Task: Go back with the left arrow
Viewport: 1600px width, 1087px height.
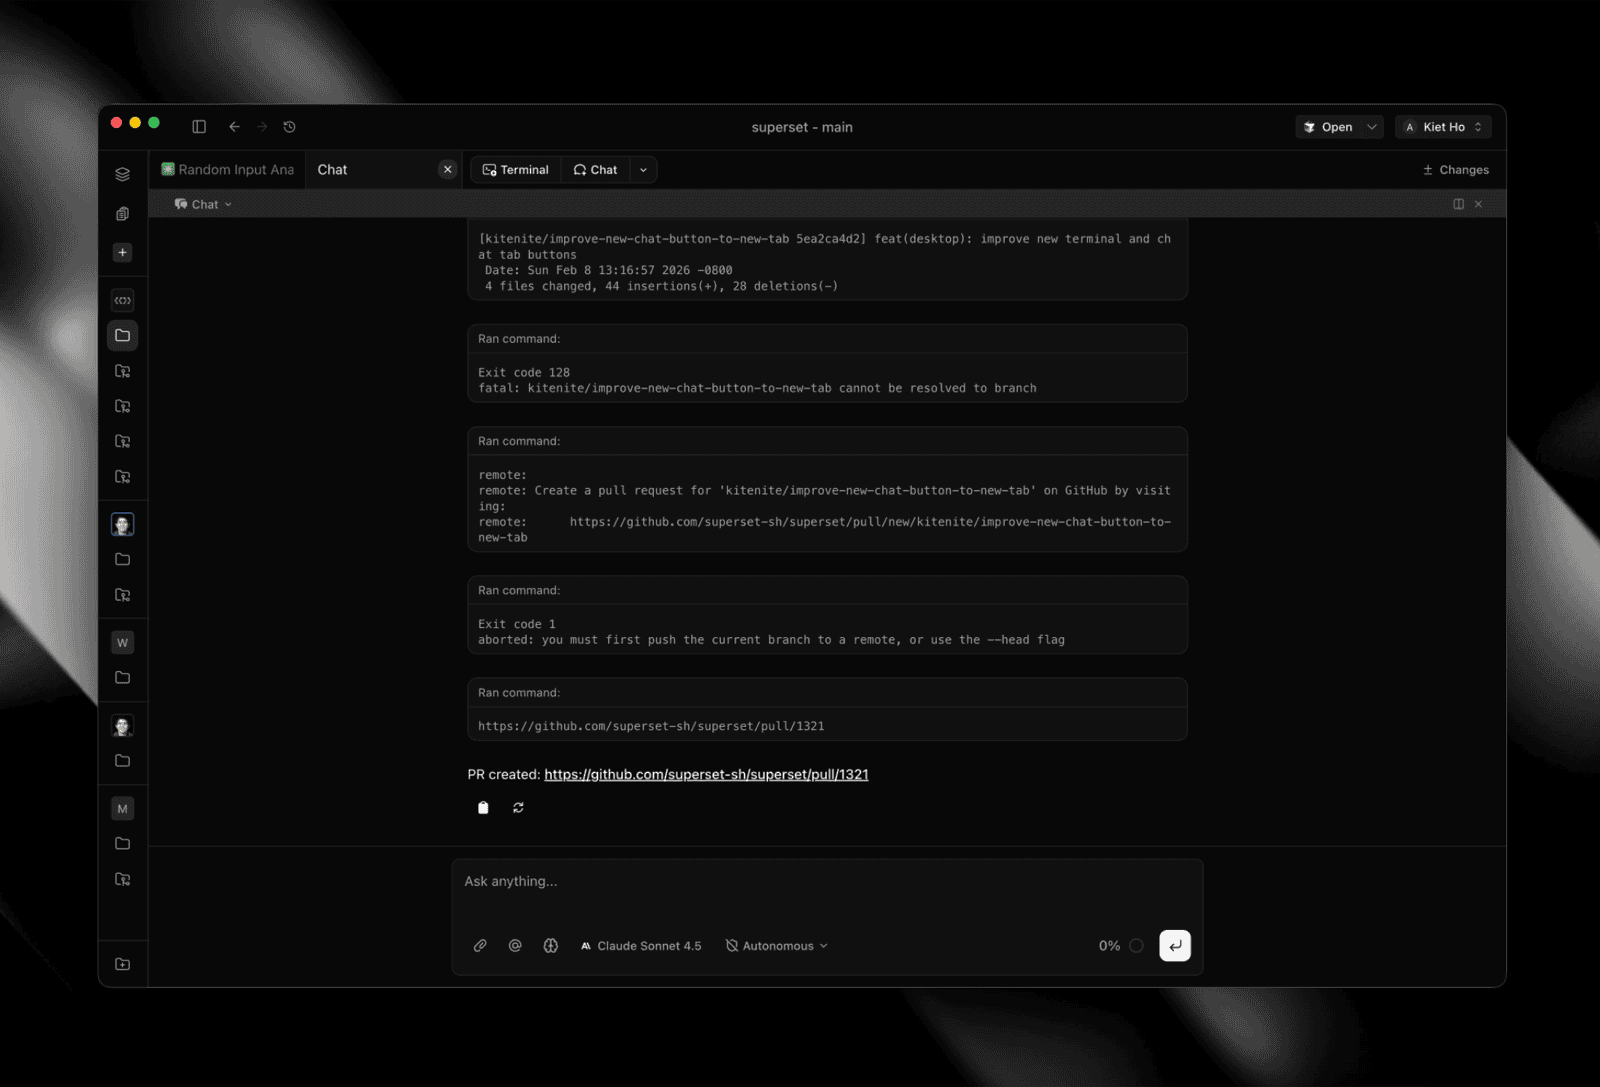Action: point(234,127)
